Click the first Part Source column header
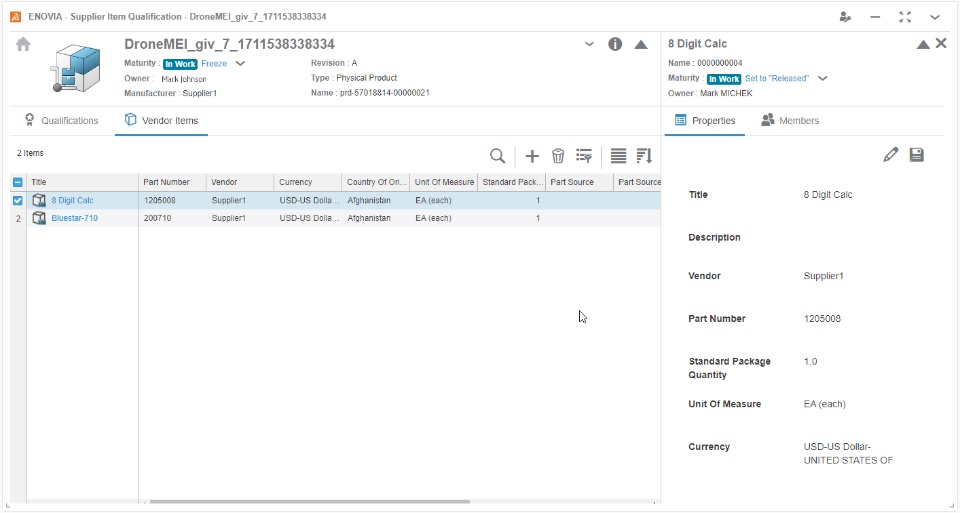Viewport: 960px width, 513px height. pyautogui.click(x=580, y=182)
